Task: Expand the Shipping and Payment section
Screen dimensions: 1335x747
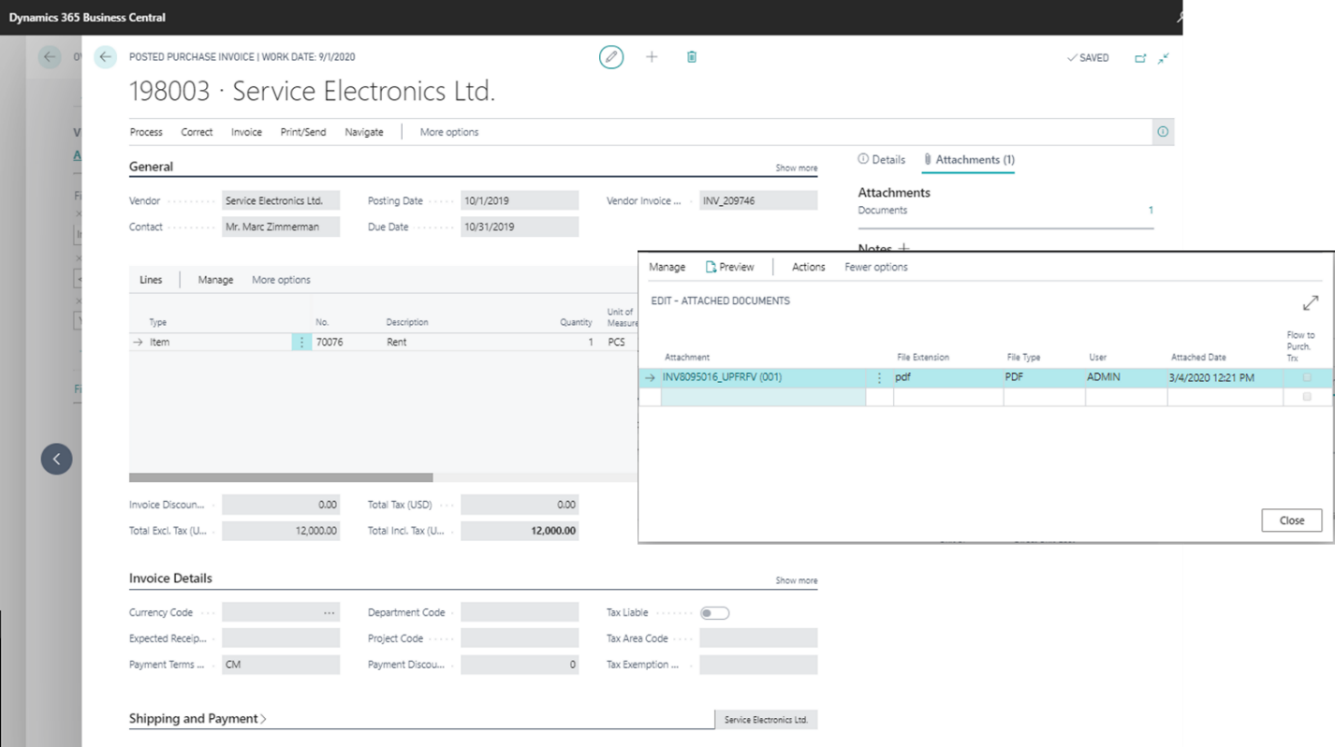Action: (x=197, y=718)
